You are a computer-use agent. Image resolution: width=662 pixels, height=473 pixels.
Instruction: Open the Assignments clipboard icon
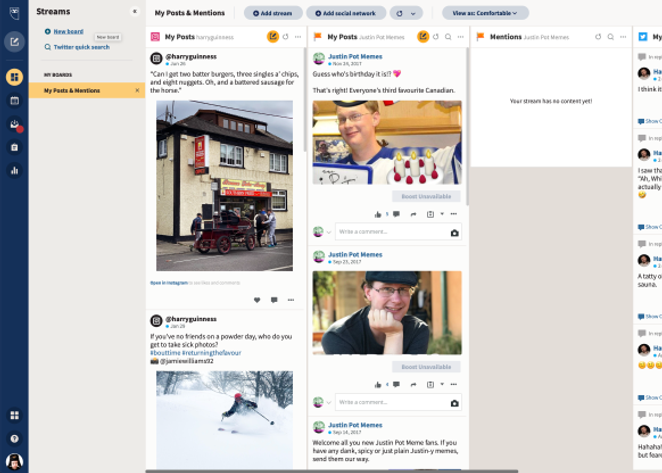(14, 147)
